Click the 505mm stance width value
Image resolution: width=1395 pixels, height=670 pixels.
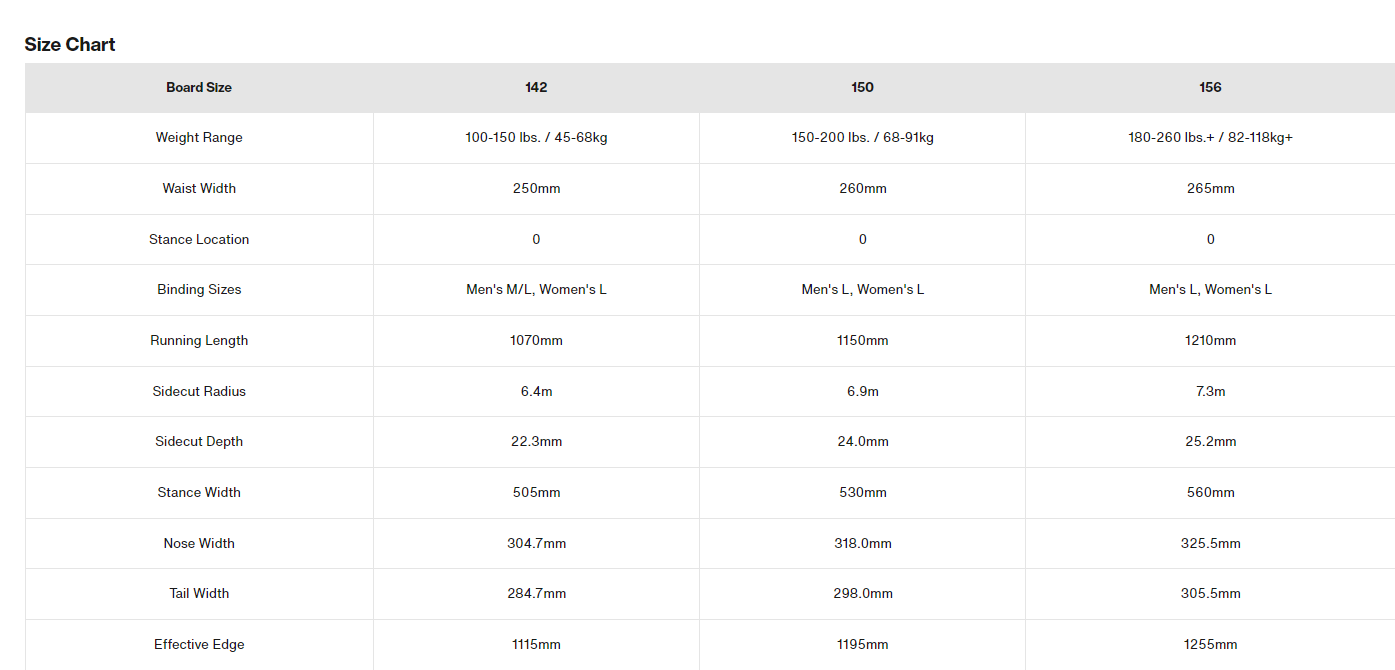[x=536, y=492]
